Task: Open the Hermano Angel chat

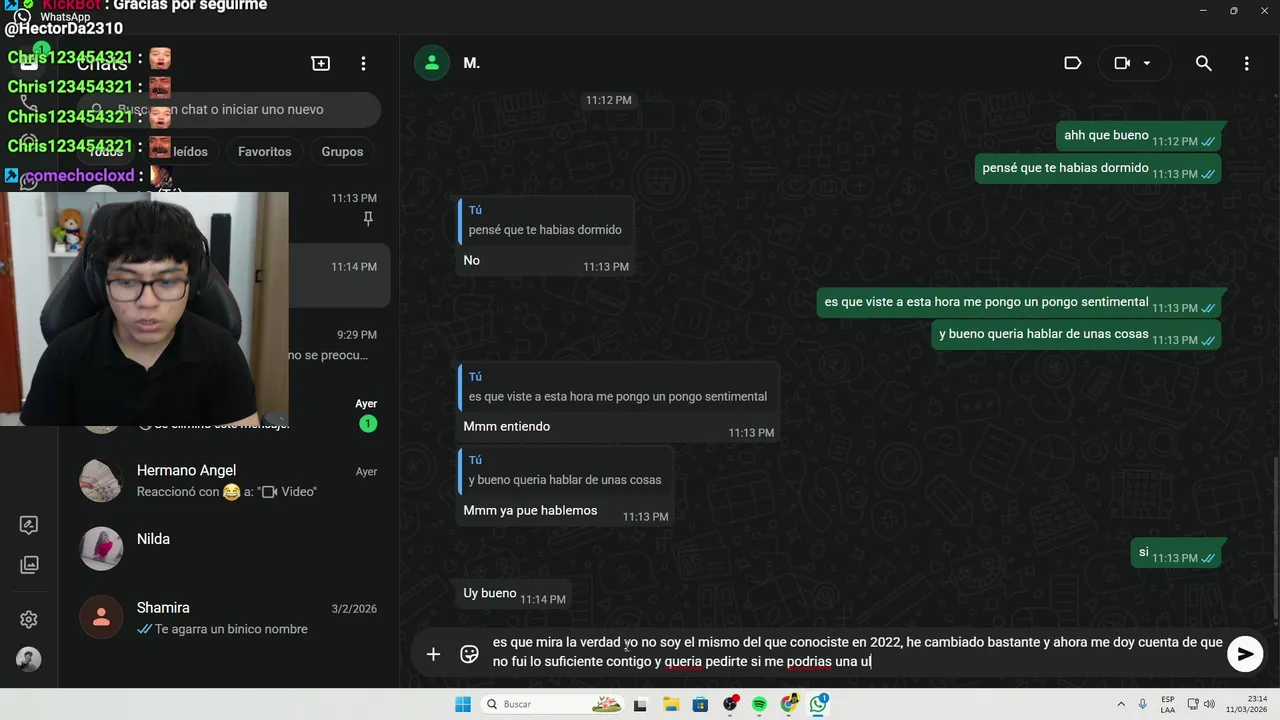Action: tap(228, 480)
